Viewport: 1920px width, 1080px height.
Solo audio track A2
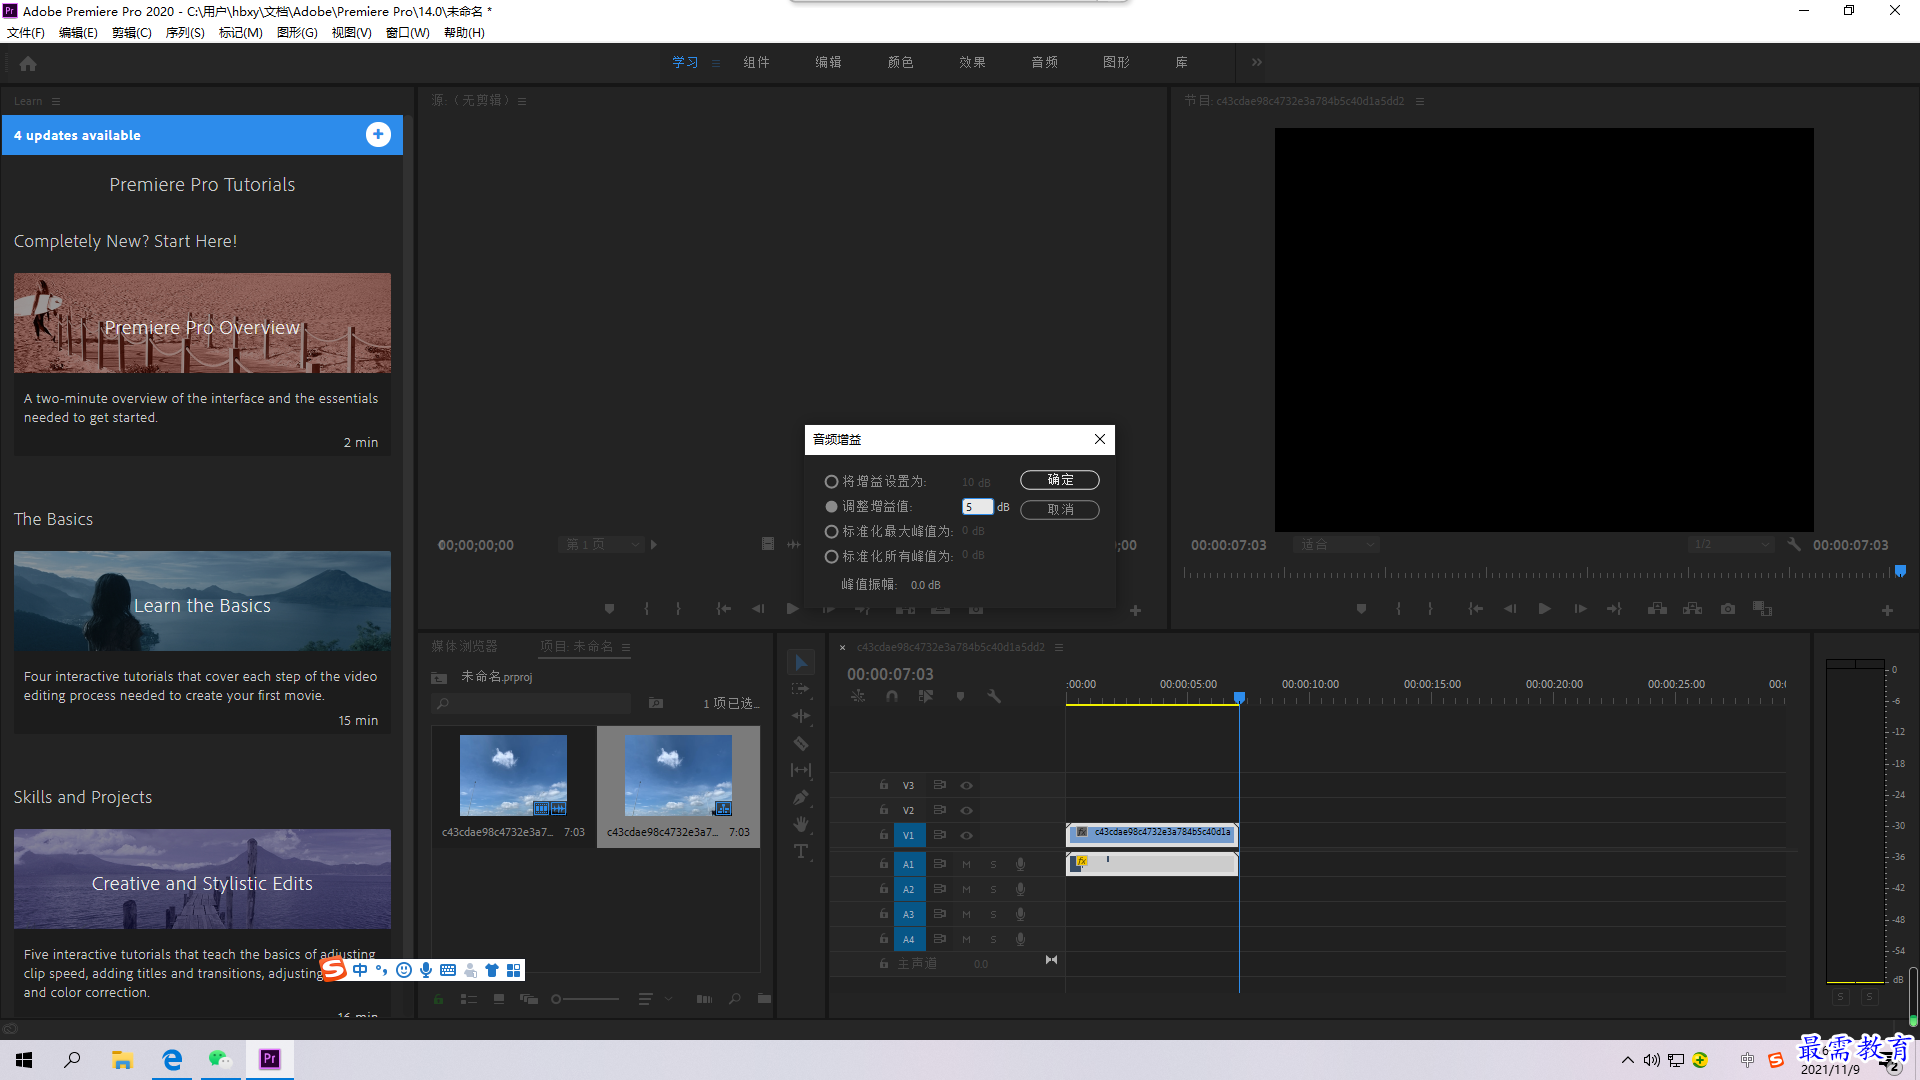[993, 889]
